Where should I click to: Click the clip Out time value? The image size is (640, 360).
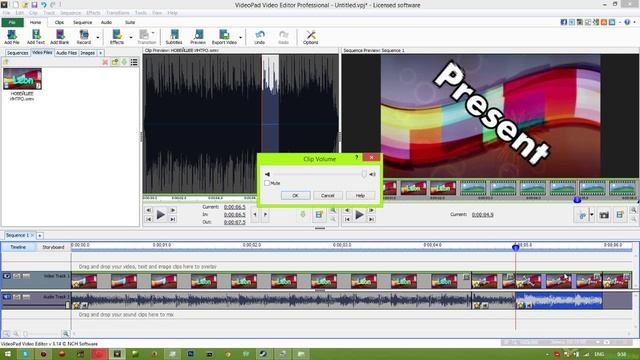point(235,222)
